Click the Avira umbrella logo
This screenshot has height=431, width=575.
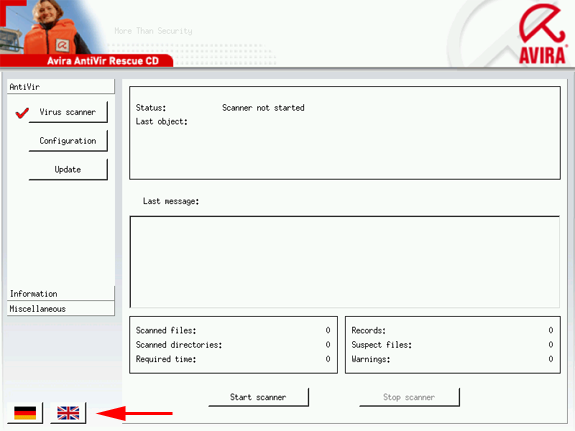point(542,33)
